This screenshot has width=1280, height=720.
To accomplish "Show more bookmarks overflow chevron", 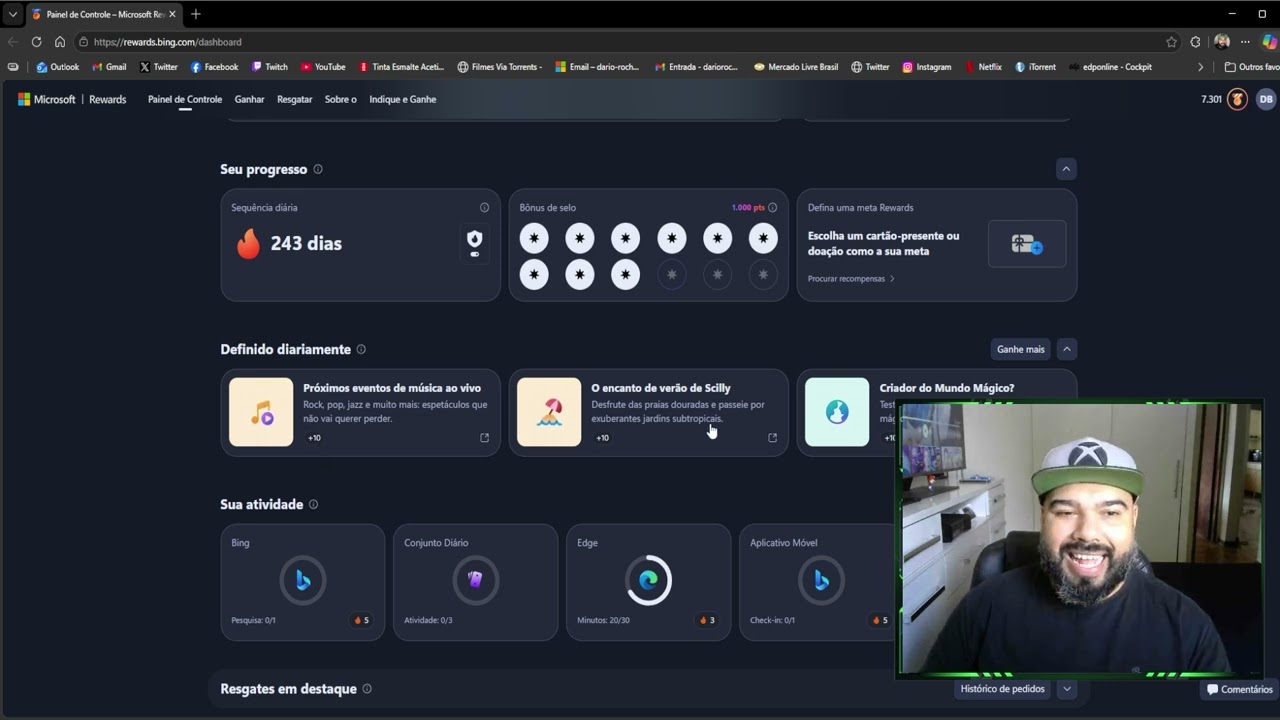I will pos(1200,67).
